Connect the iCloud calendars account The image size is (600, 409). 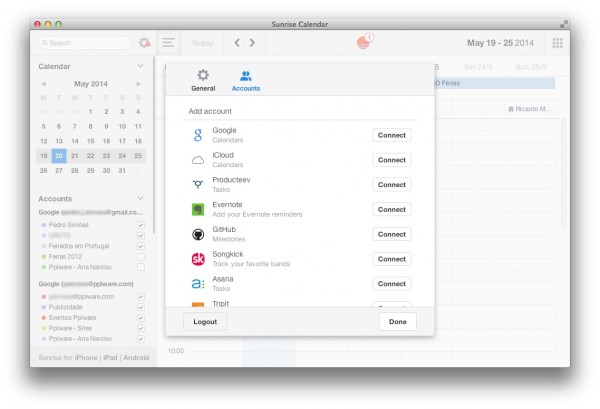(391, 160)
